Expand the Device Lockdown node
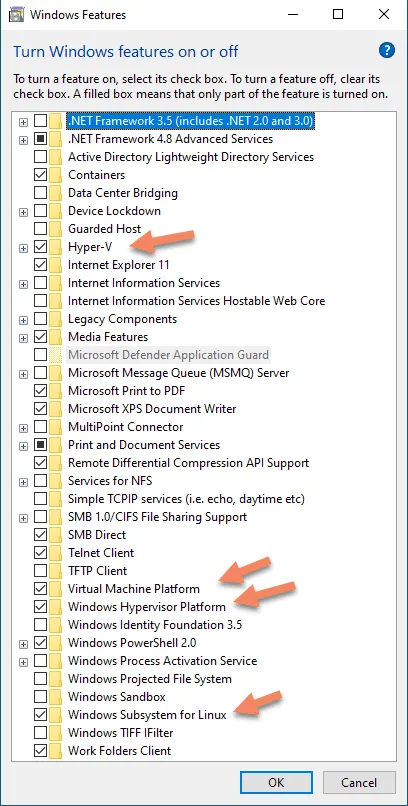 (x=23, y=212)
